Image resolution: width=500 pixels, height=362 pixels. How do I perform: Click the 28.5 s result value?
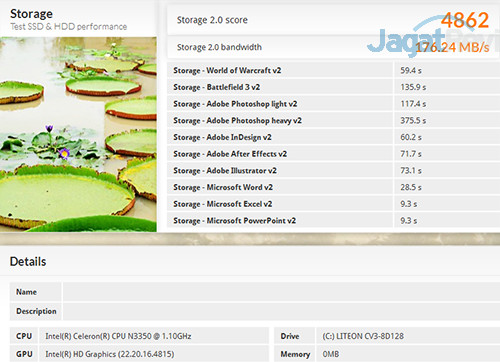click(x=411, y=187)
